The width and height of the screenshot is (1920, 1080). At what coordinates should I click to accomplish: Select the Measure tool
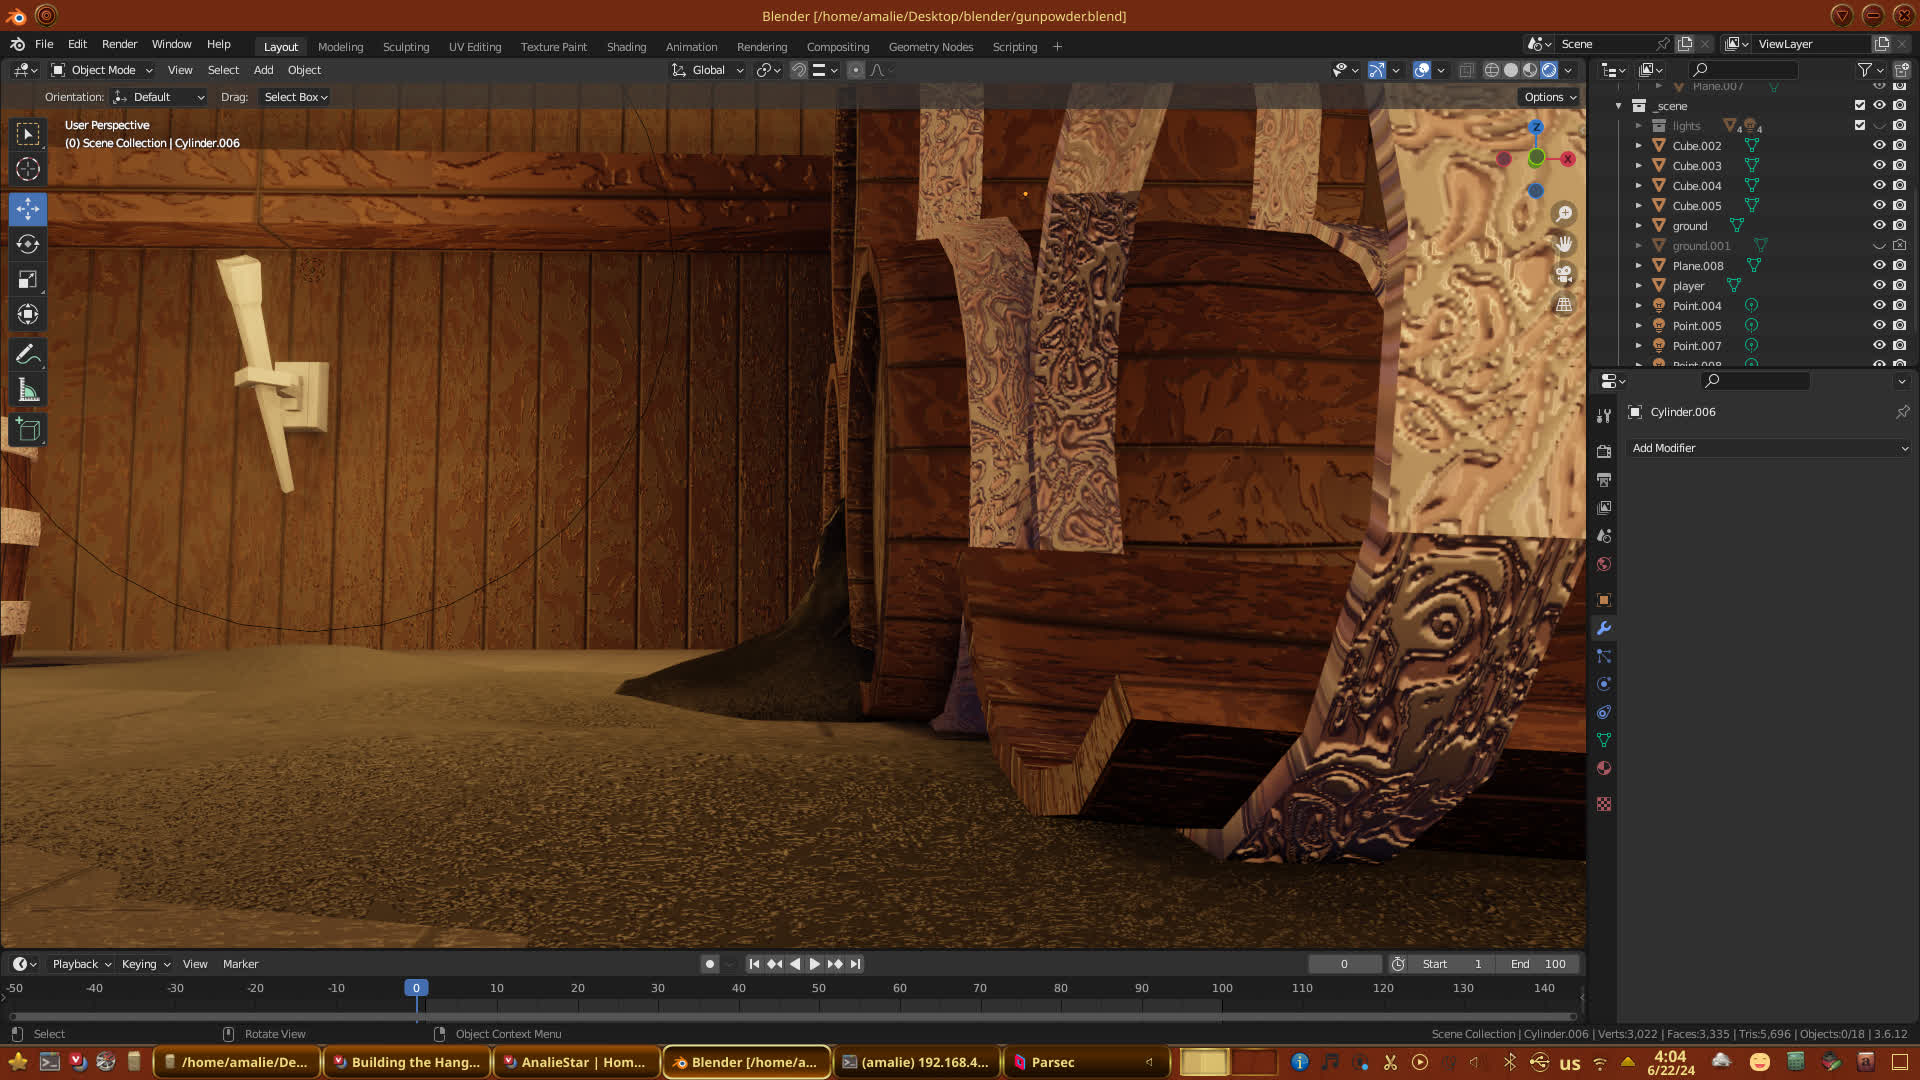click(x=28, y=391)
